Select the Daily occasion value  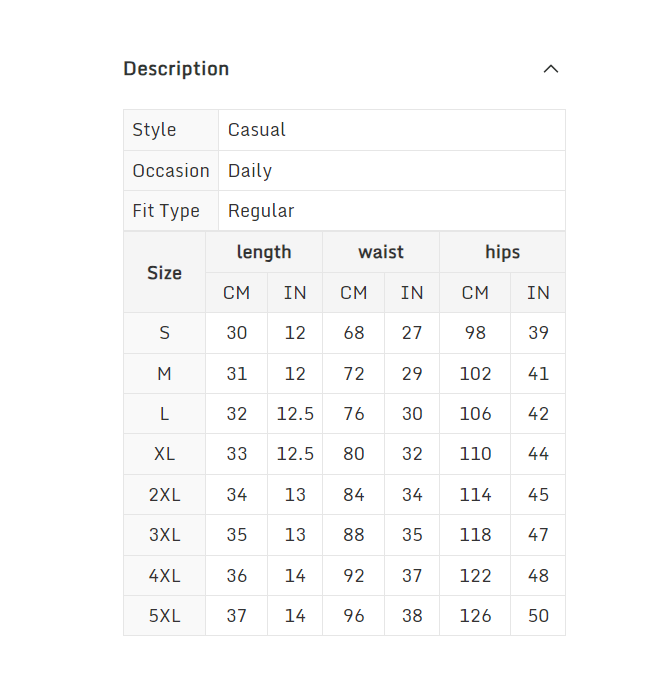(x=250, y=171)
